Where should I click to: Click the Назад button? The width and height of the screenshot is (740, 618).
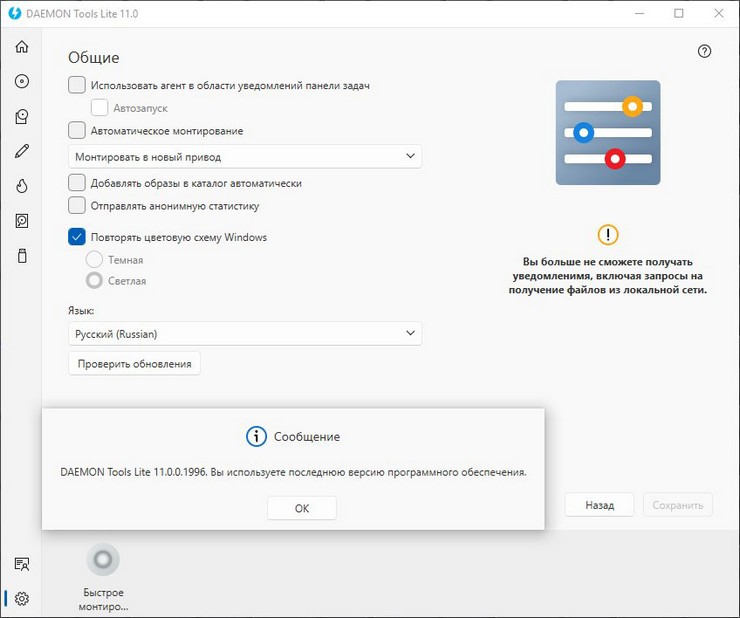[x=599, y=505]
